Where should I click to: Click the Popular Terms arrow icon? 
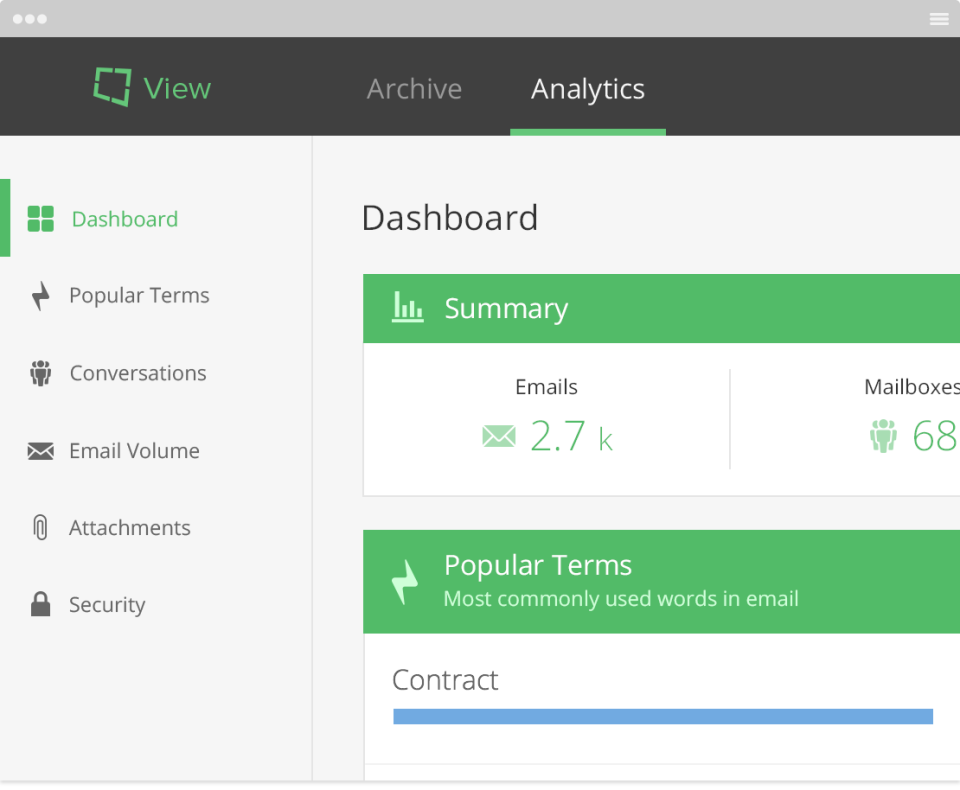coord(41,295)
